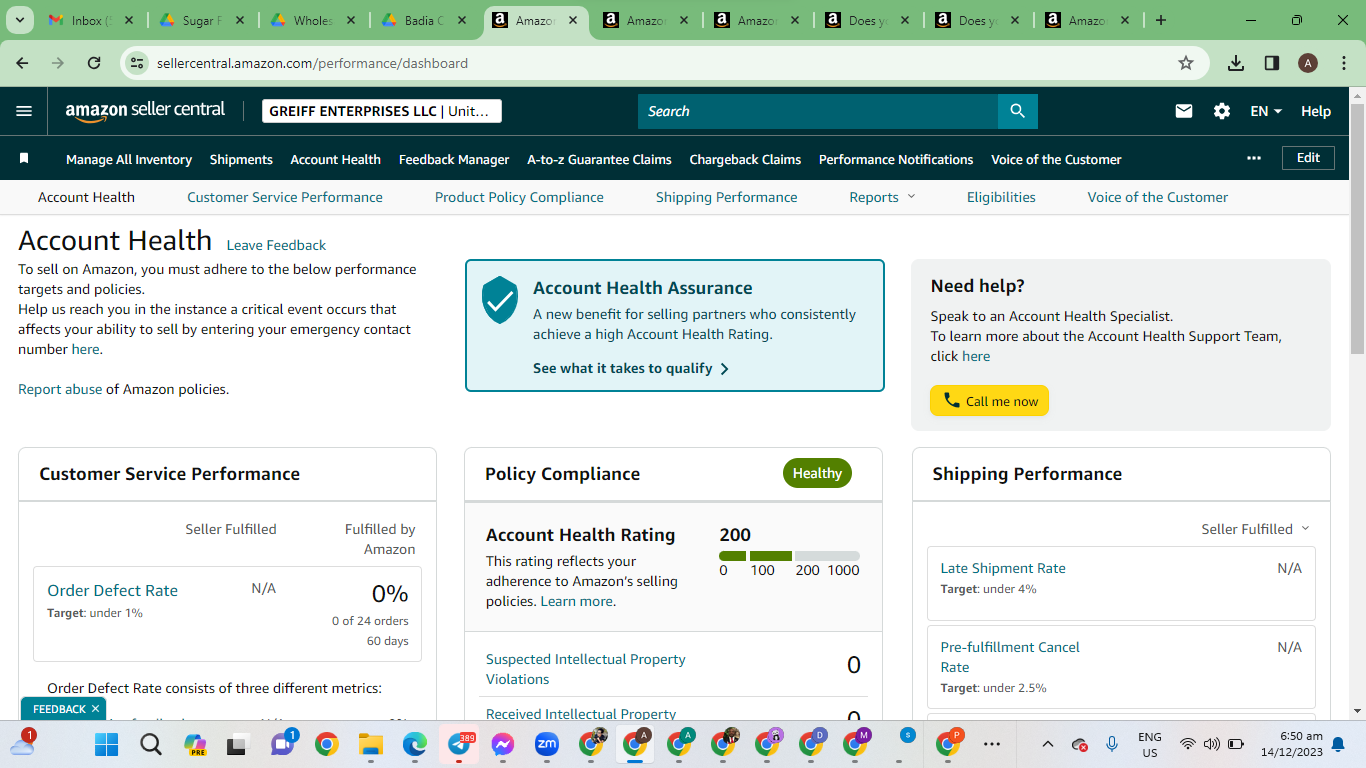Image resolution: width=1366 pixels, height=768 pixels.
Task: View site information icon in the address bar
Action: pos(138,63)
